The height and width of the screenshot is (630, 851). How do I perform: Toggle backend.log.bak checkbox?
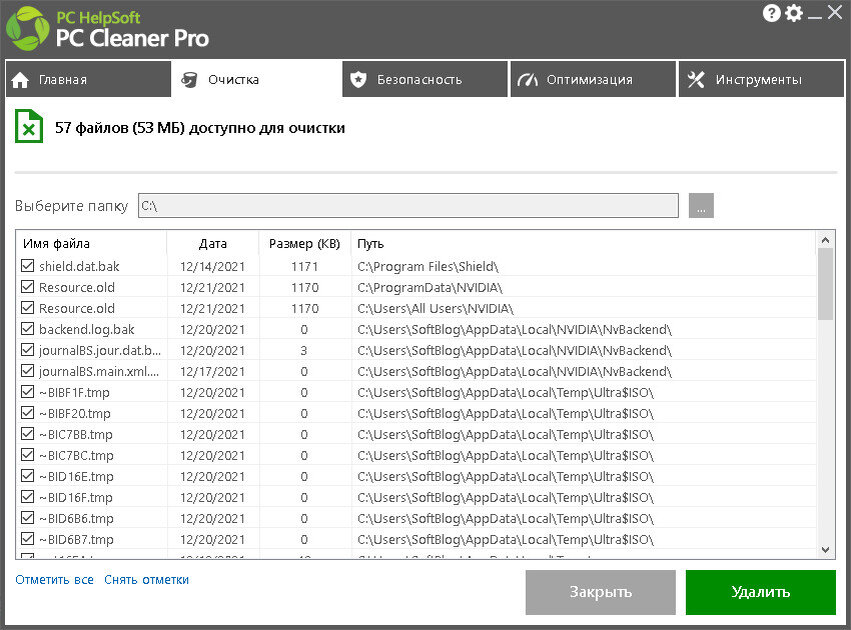tap(27, 329)
